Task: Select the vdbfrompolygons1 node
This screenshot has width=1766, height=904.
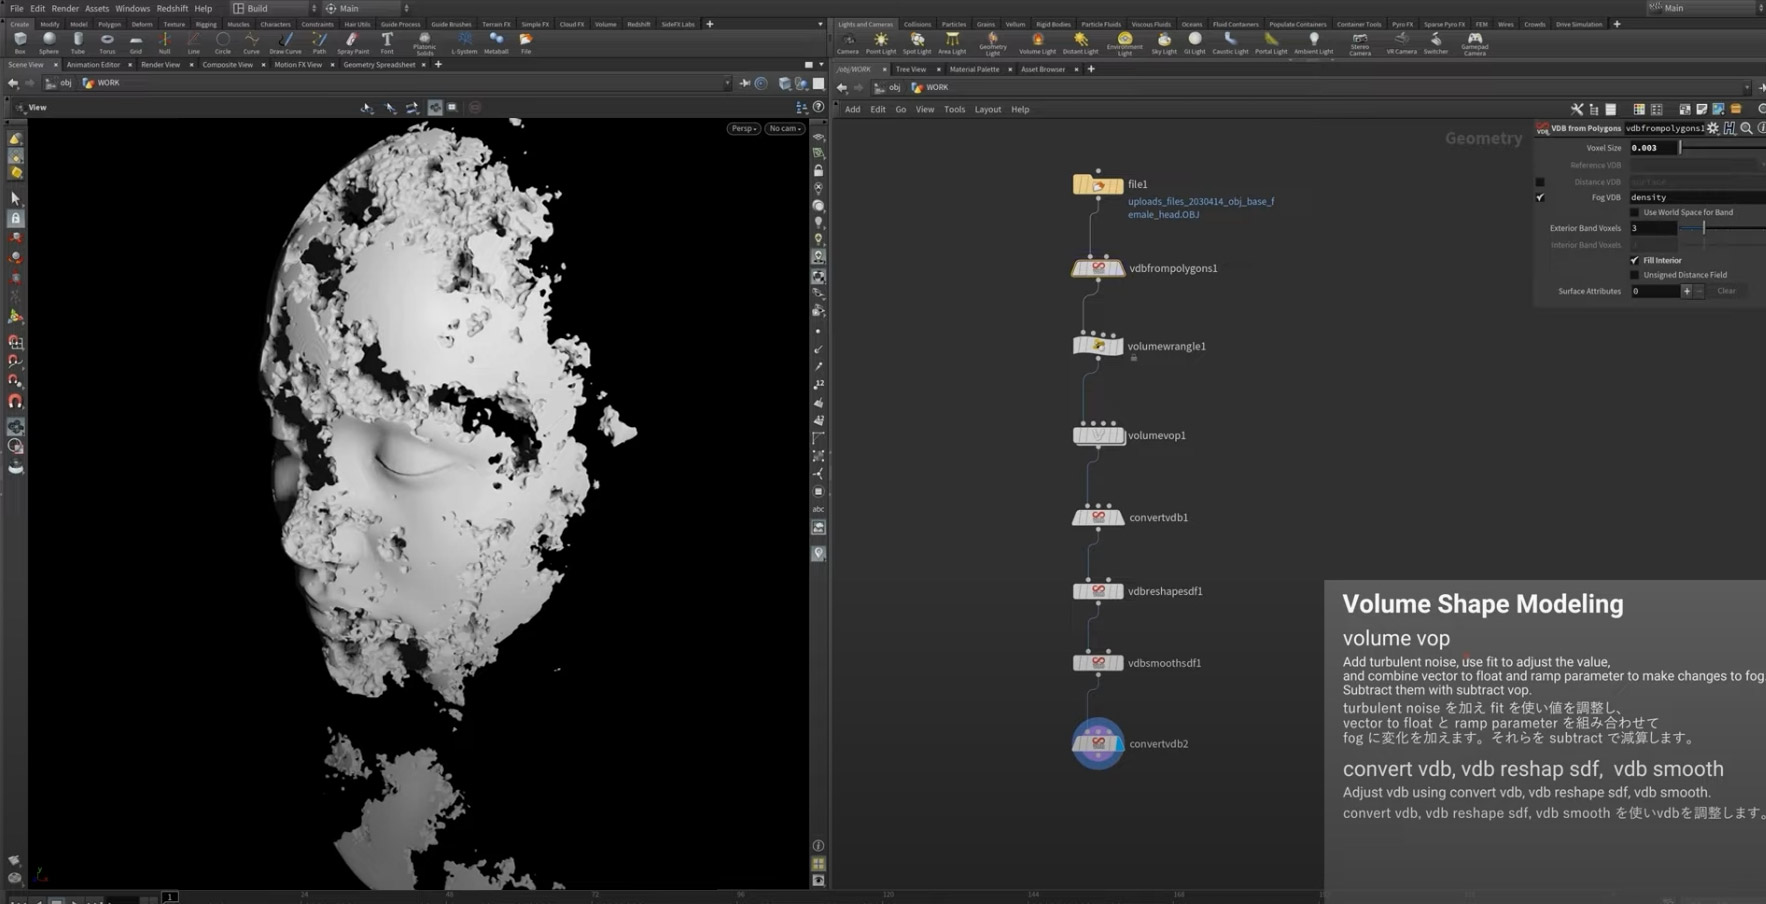Action: (1098, 268)
